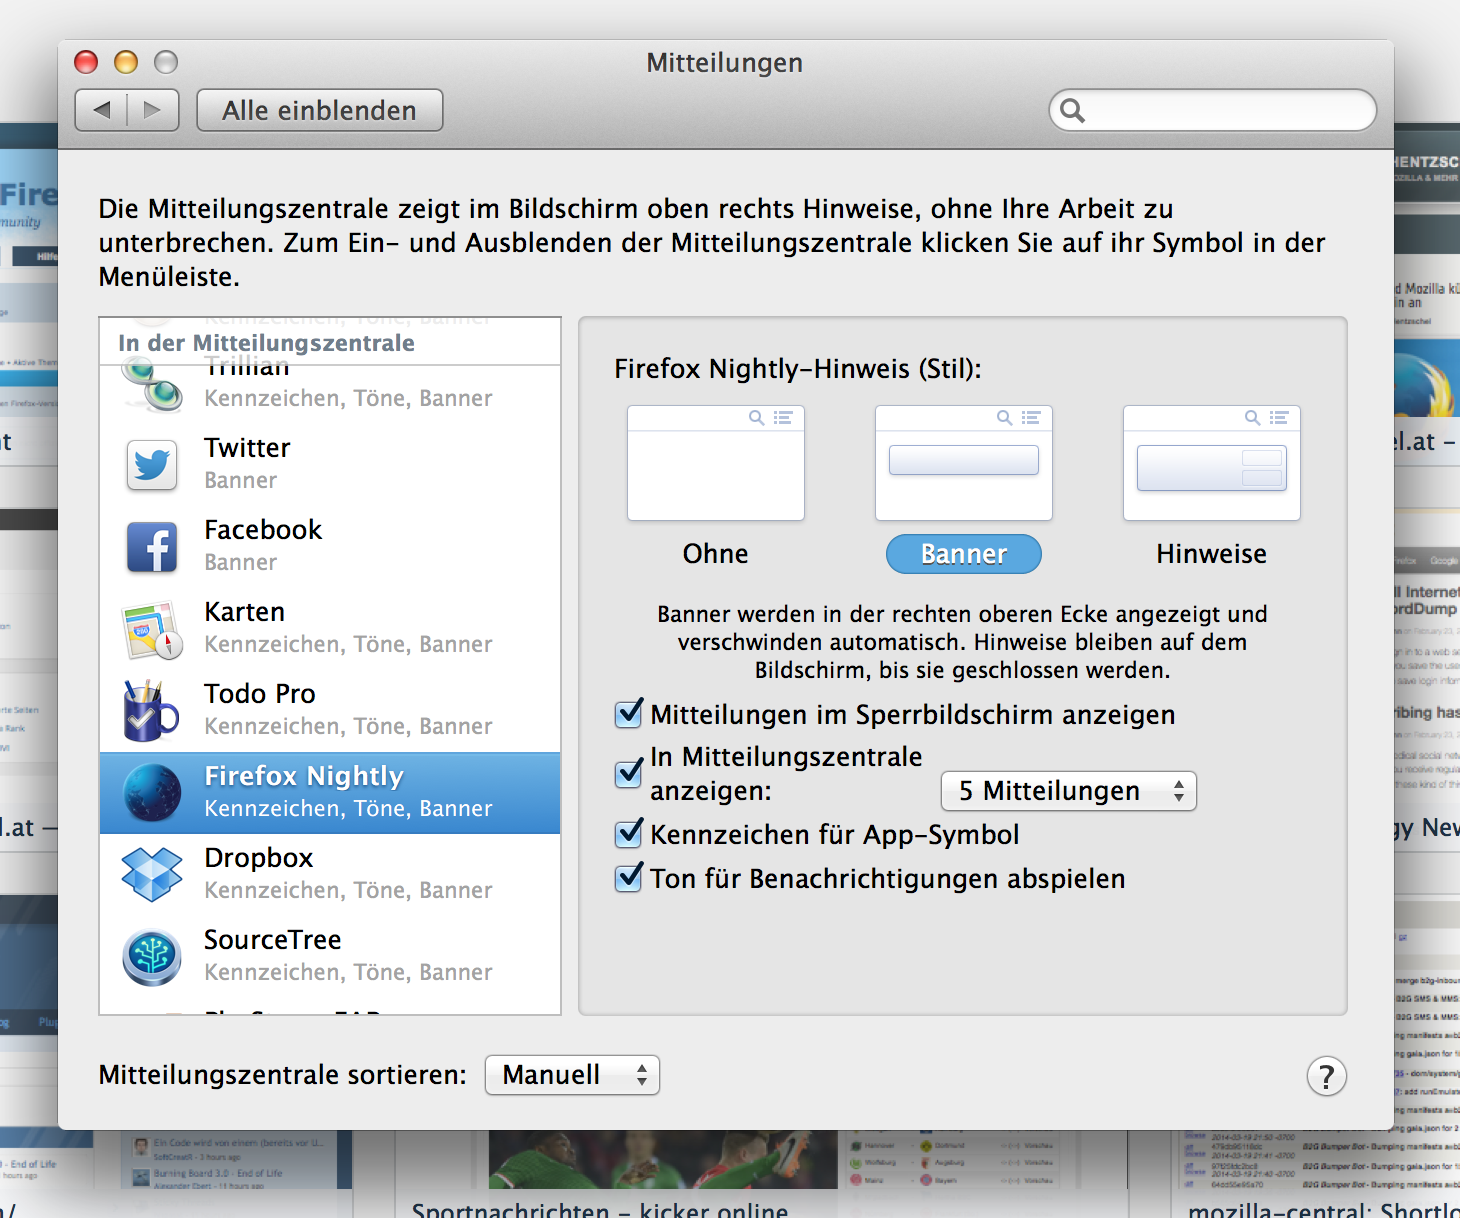The image size is (1460, 1218).
Task: Select the Banner style button
Action: click(x=964, y=554)
